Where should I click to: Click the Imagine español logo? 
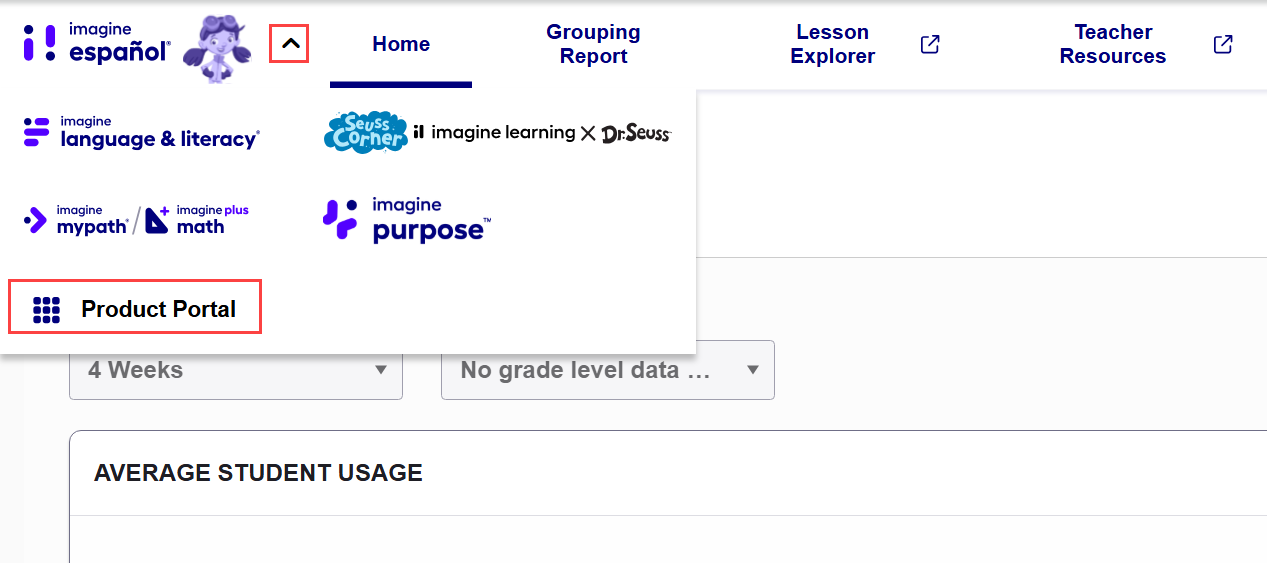(x=97, y=44)
